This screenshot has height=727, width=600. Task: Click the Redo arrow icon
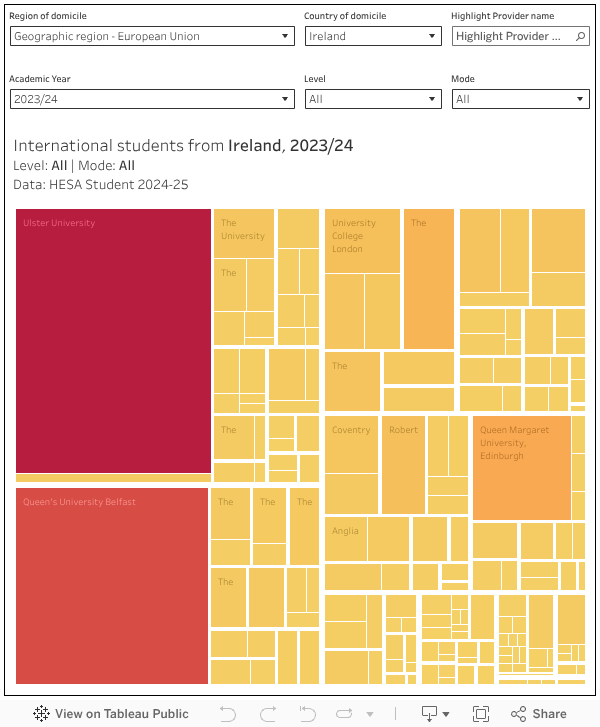click(x=267, y=714)
